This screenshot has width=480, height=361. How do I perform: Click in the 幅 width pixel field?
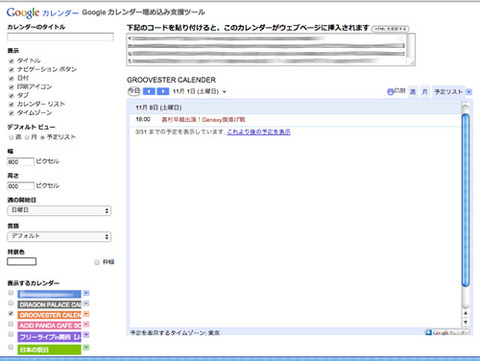(x=20, y=162)
